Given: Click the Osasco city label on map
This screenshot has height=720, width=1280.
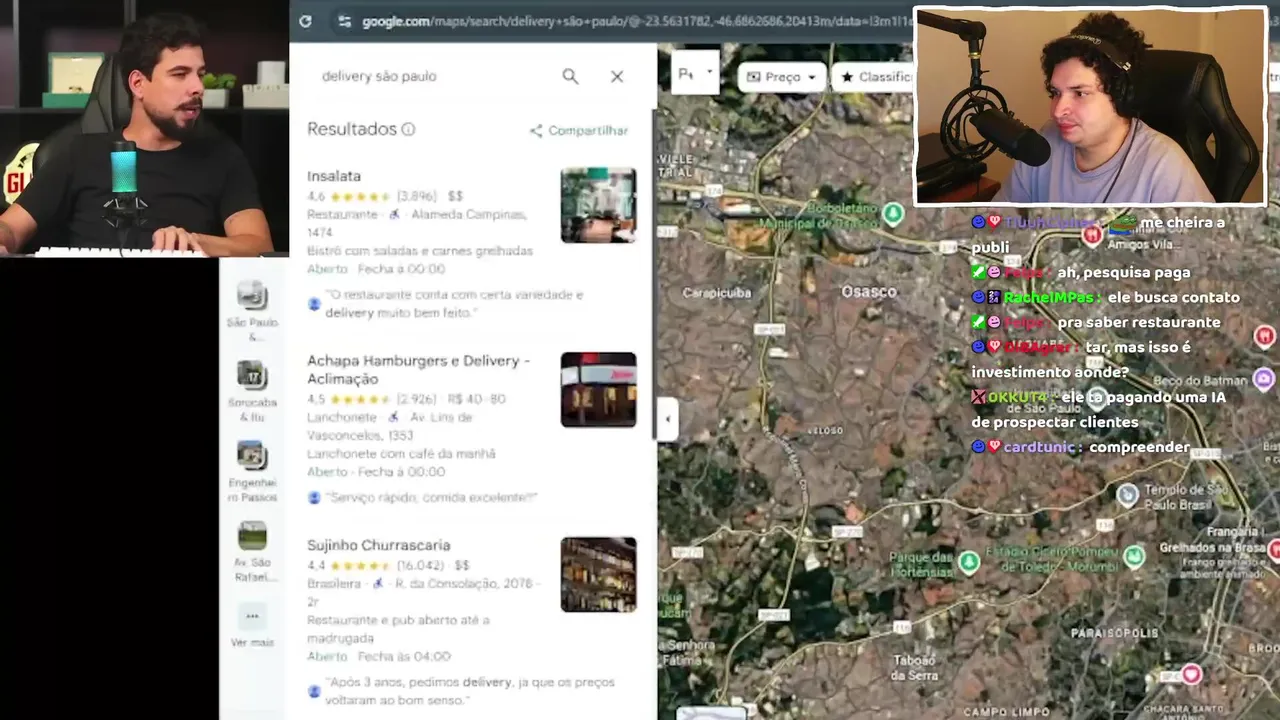Looking at the screenshot, I should (869, 292).
